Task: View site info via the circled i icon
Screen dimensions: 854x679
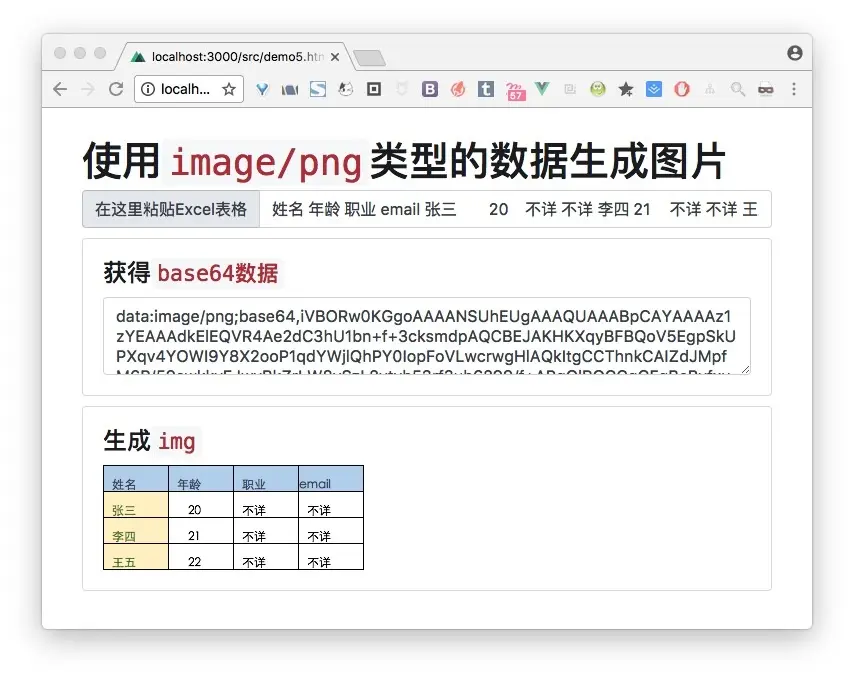Action: tap(148, 89)
